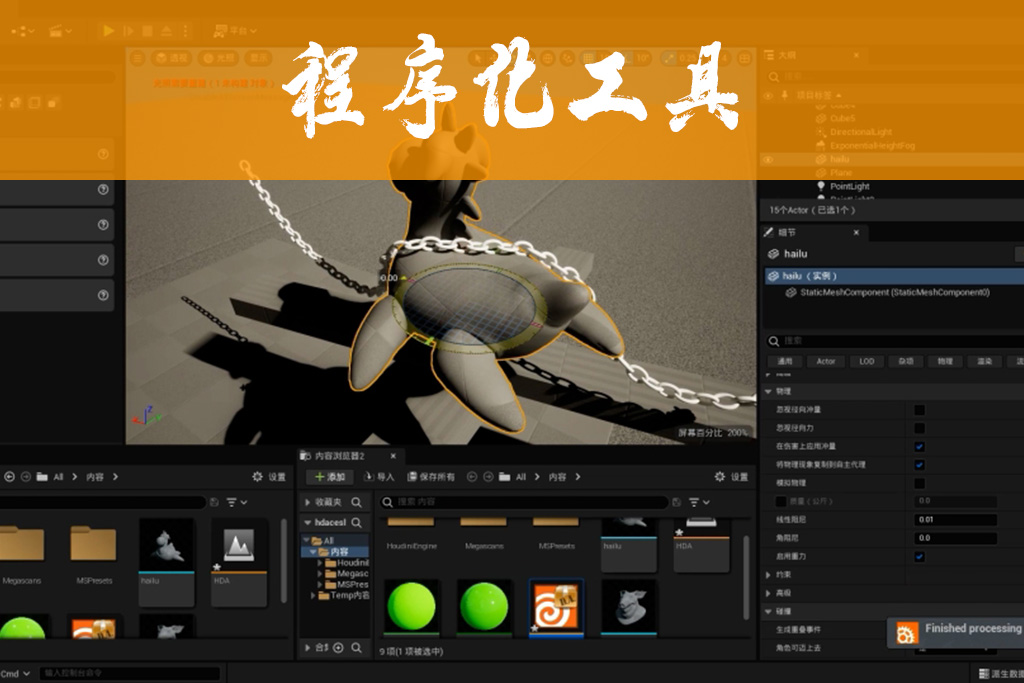Select the 通用 filter in Details

click(x=784, y=361)
